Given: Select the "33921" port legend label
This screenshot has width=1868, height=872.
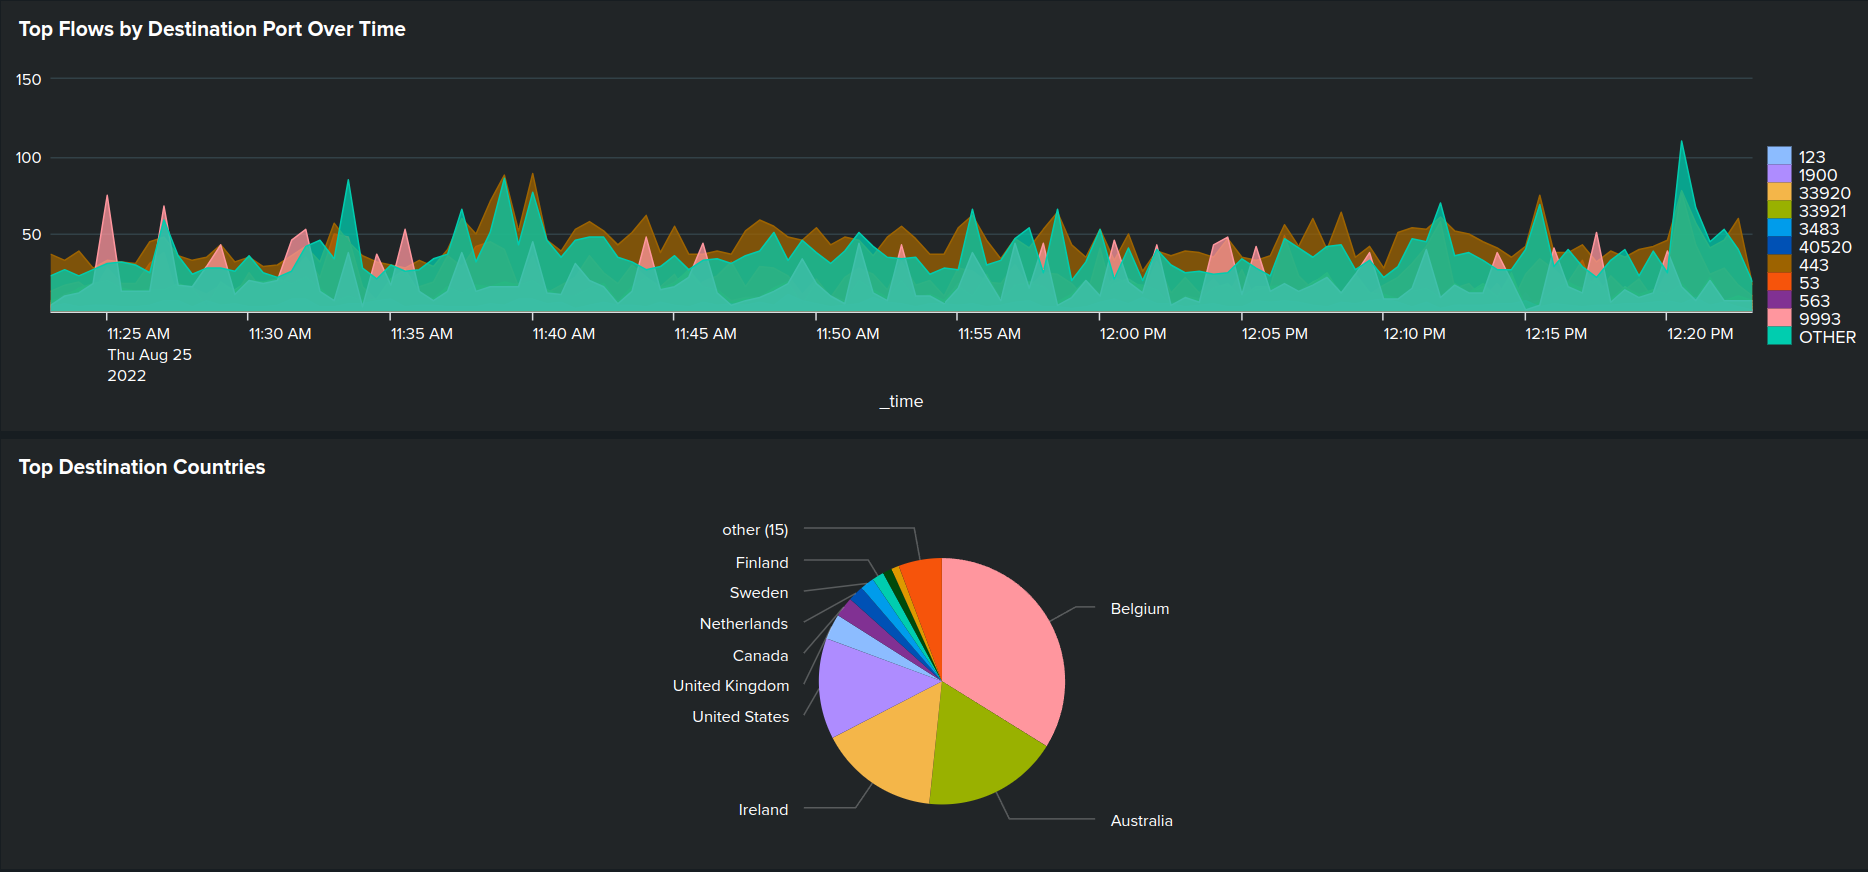Looking at the screenshot, I should pyautogui.click(x=1823, y=211).
